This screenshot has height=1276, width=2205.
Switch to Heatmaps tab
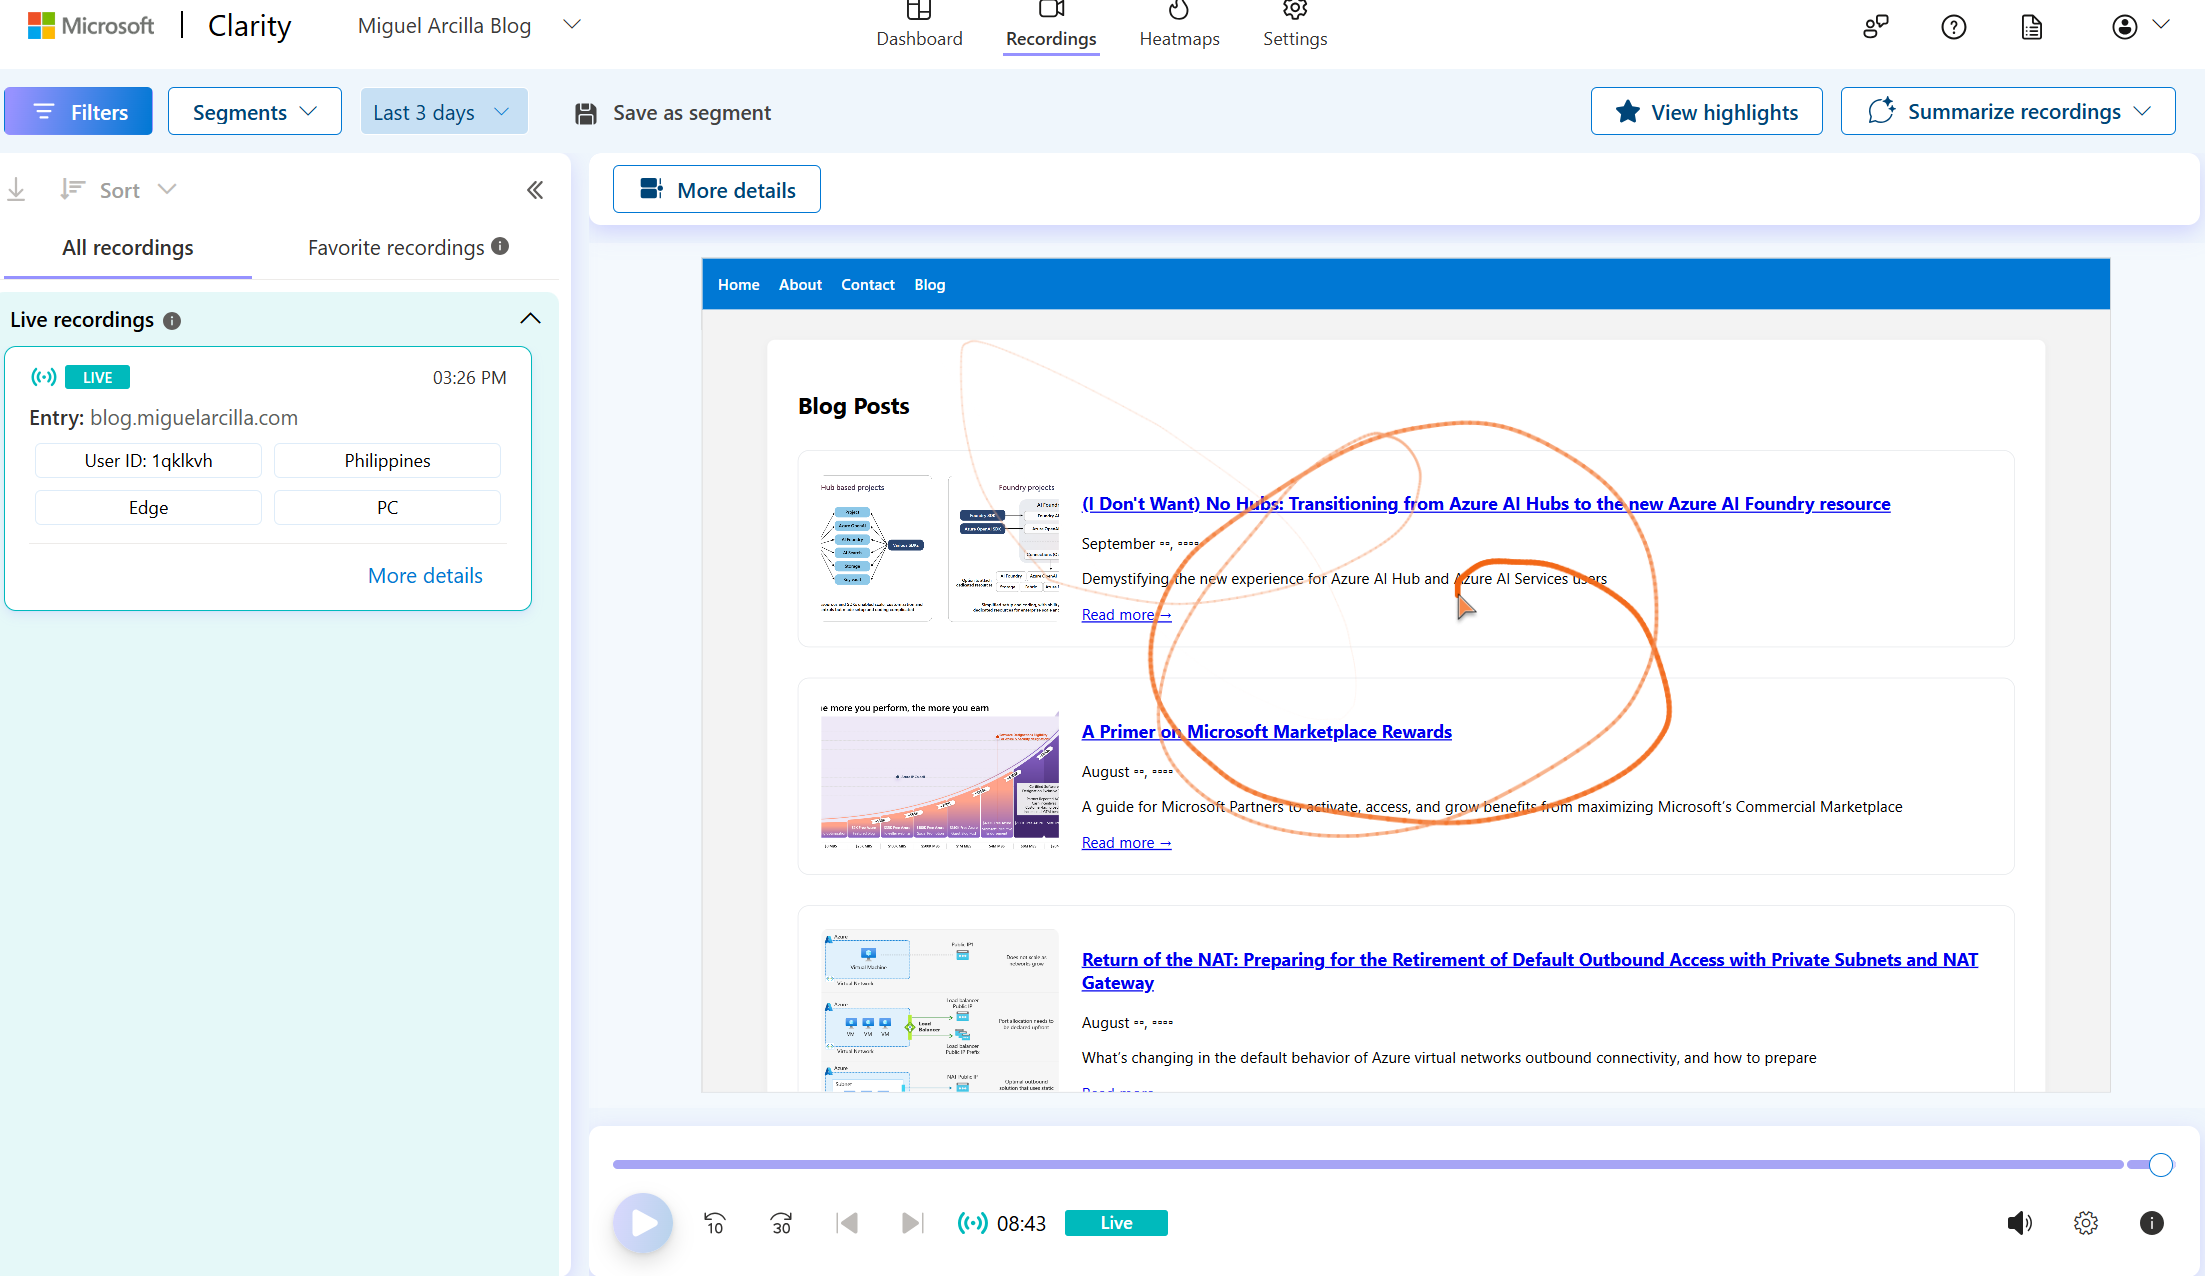(1179, 27)
